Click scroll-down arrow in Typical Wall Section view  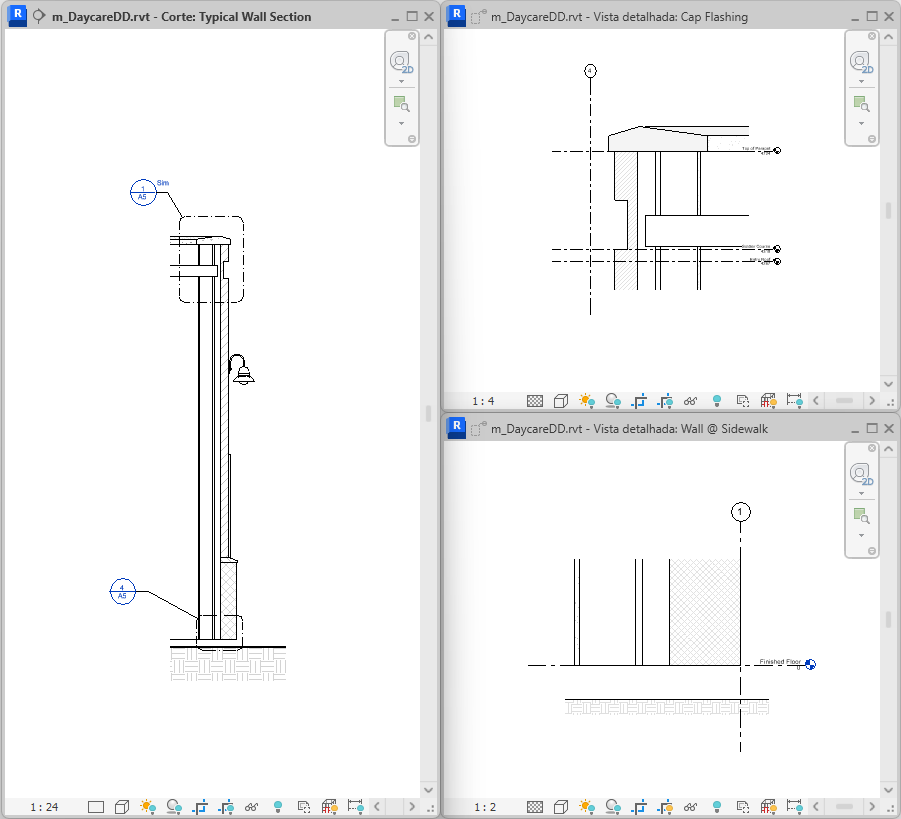click(429, 790)
